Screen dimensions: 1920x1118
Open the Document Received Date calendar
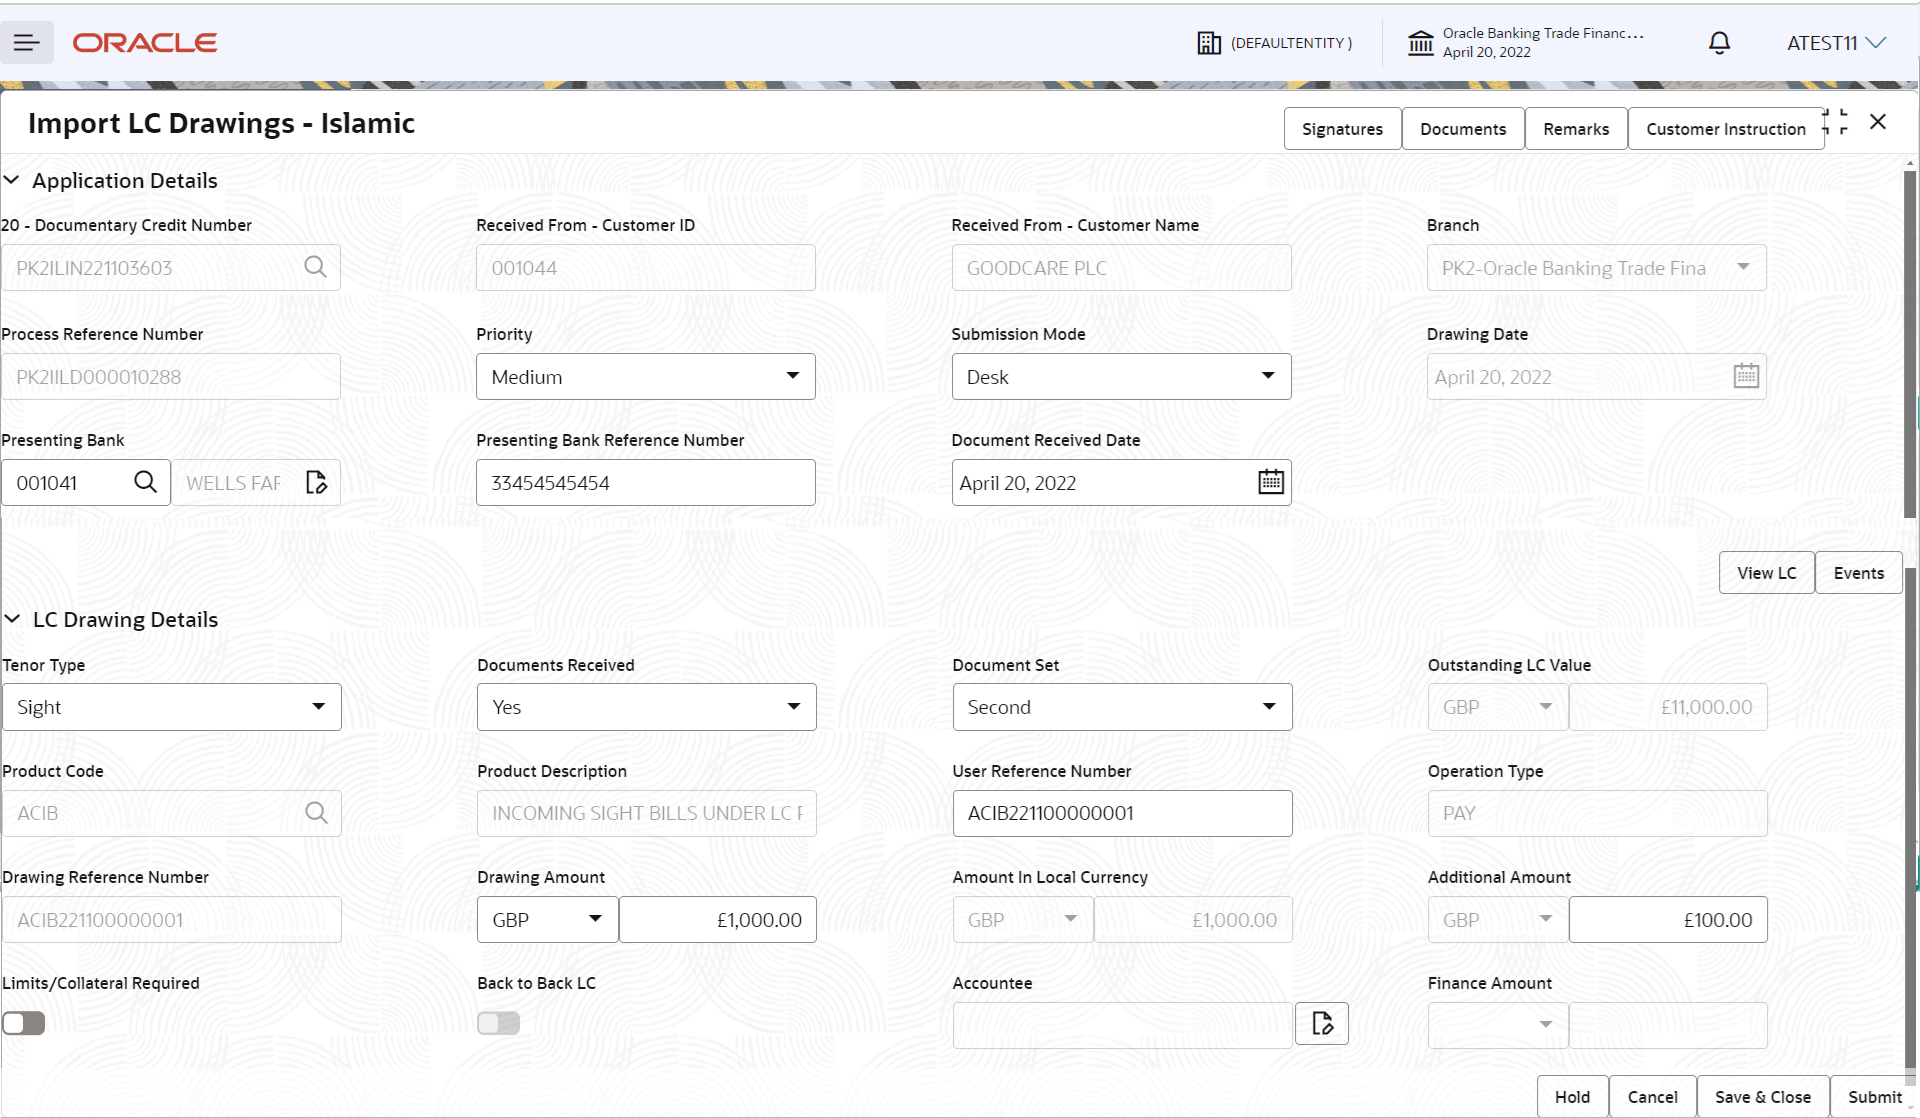coord(1269,481)
